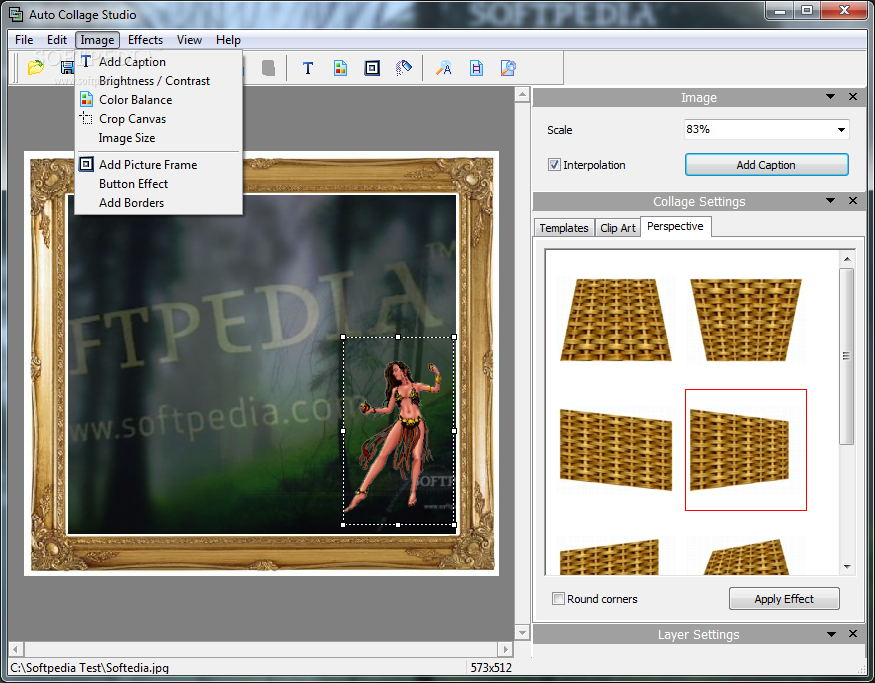The width and height of the screenshot is (875, 683).
Task: Enable the Round corners checkbox
Action: click(558, 599)
